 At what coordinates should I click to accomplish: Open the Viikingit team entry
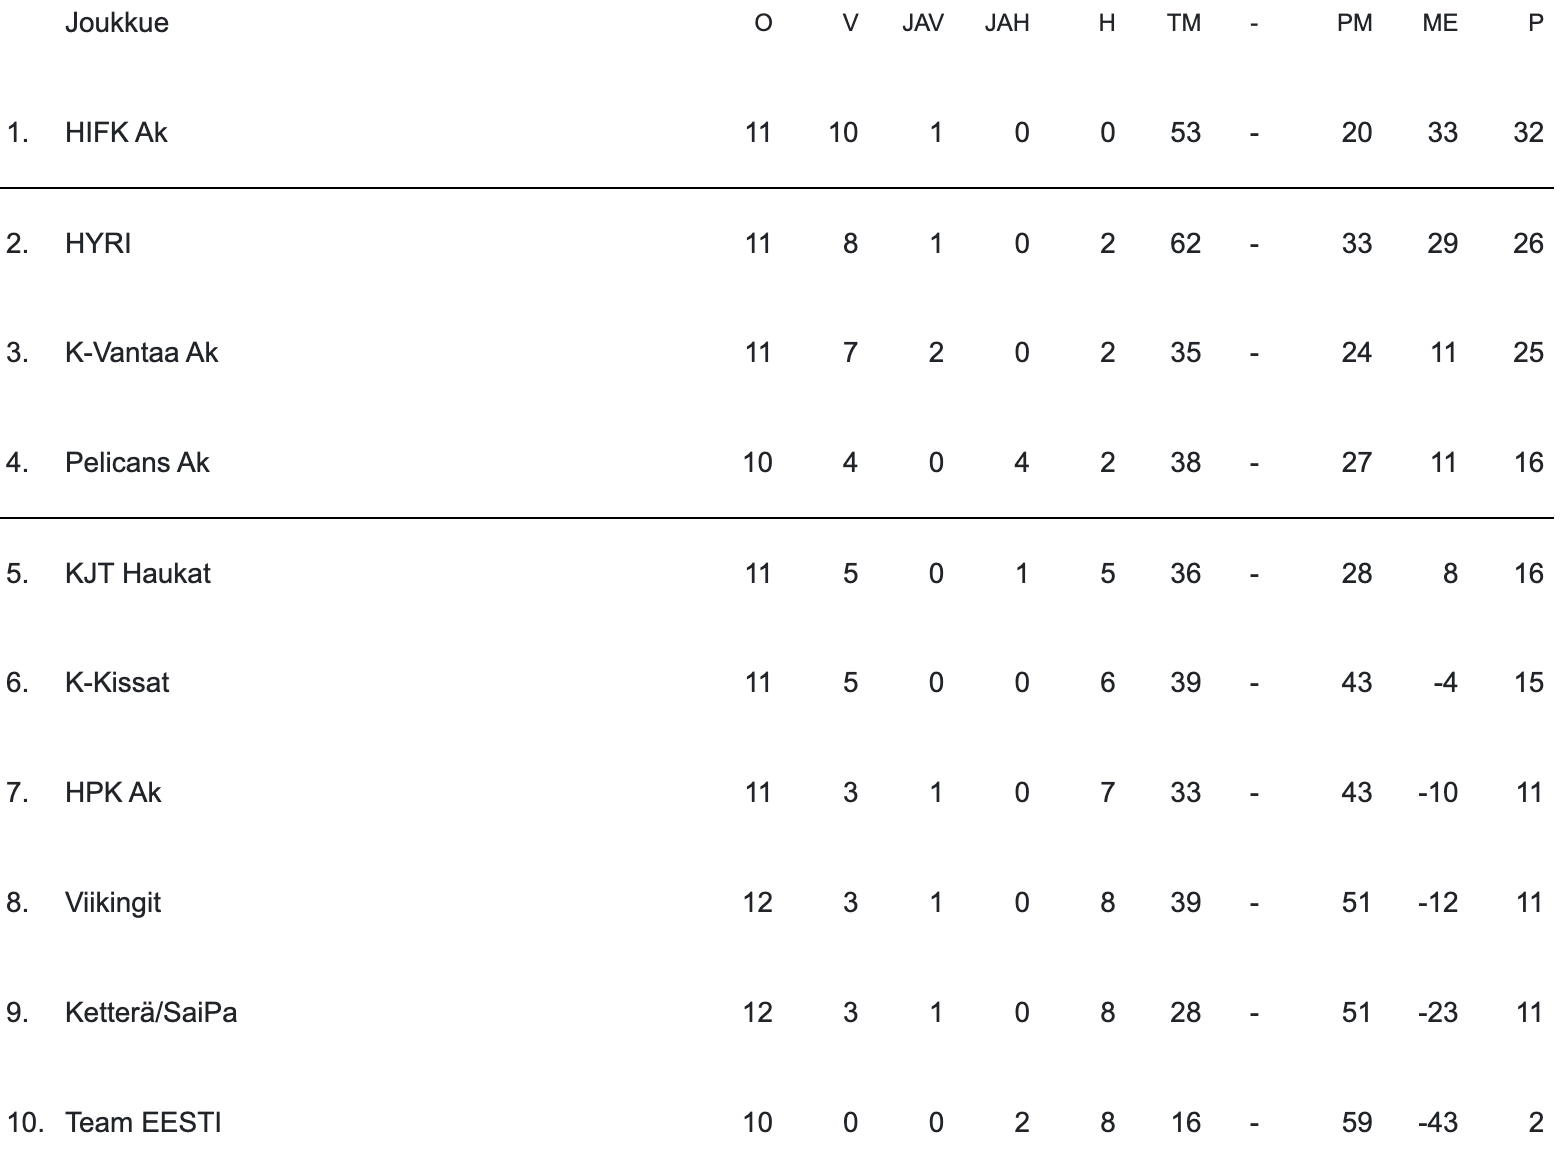(113, 902)
